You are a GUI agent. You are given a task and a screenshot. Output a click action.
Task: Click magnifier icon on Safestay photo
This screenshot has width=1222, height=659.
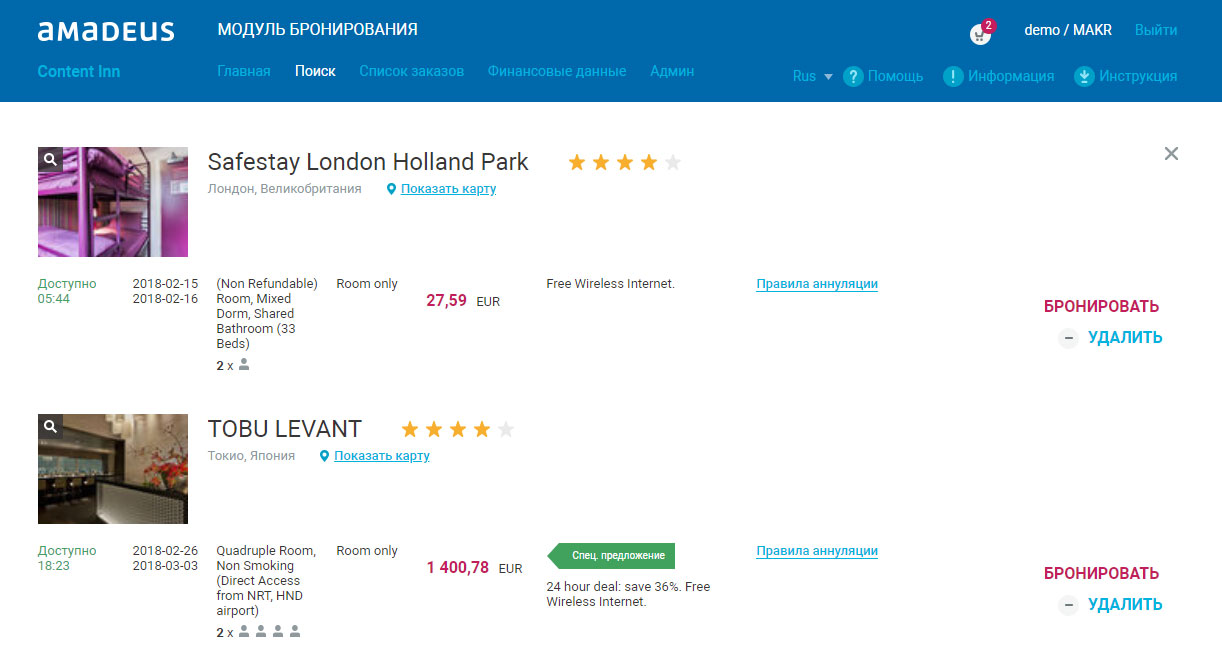tap(50, 159)
